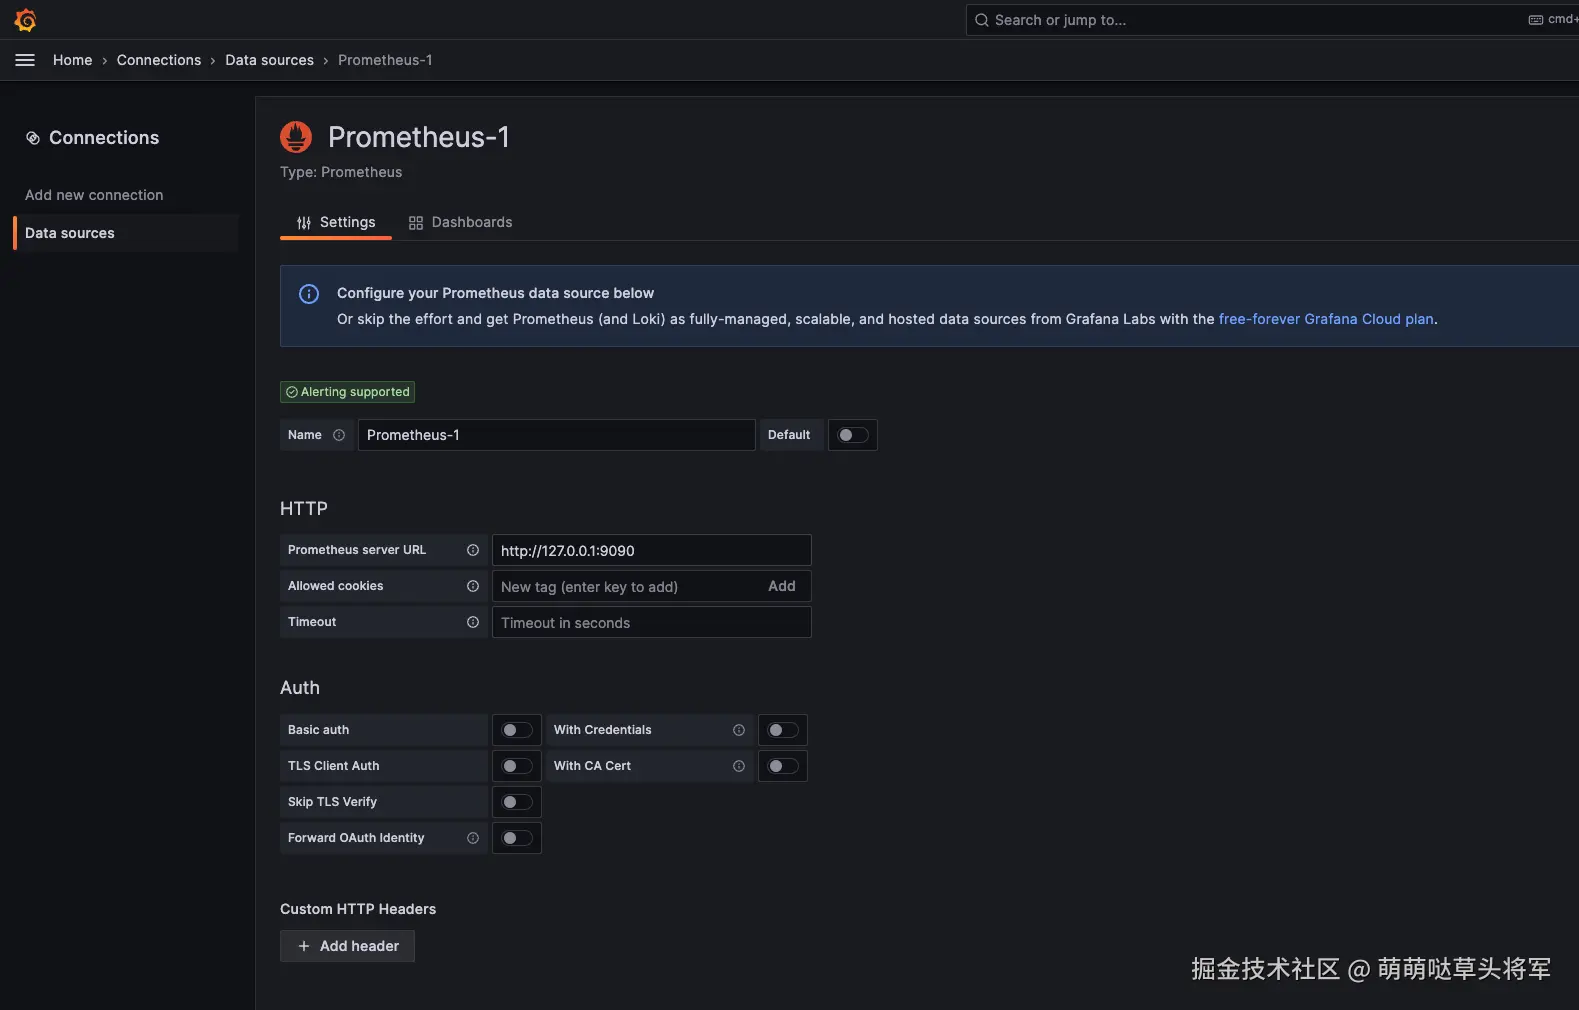Switch to the Dashboards tab
The height and width of the screenshot is (1010, 1579).
pyautogui.click(x=460, y=222)
